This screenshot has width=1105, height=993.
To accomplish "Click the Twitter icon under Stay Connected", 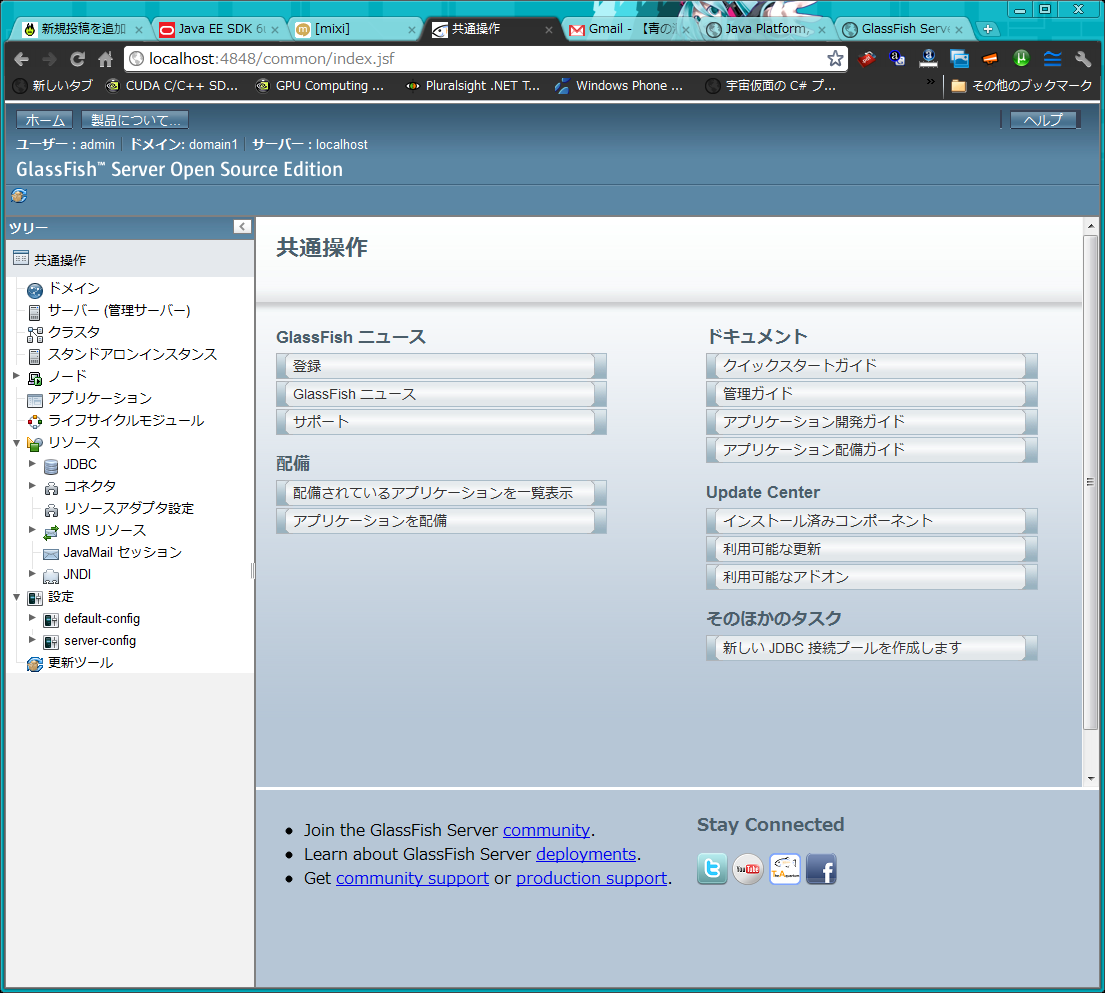I will pyautogui.click(x=712, y=869).
